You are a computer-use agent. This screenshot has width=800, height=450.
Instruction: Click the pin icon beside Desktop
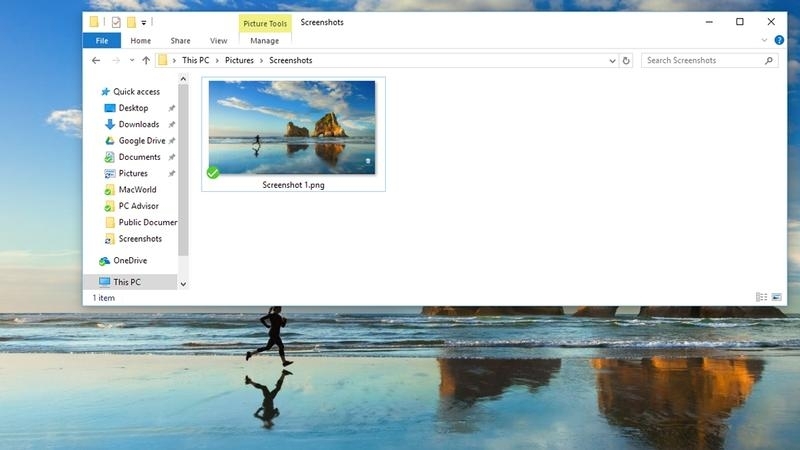[x=172, y=108]
